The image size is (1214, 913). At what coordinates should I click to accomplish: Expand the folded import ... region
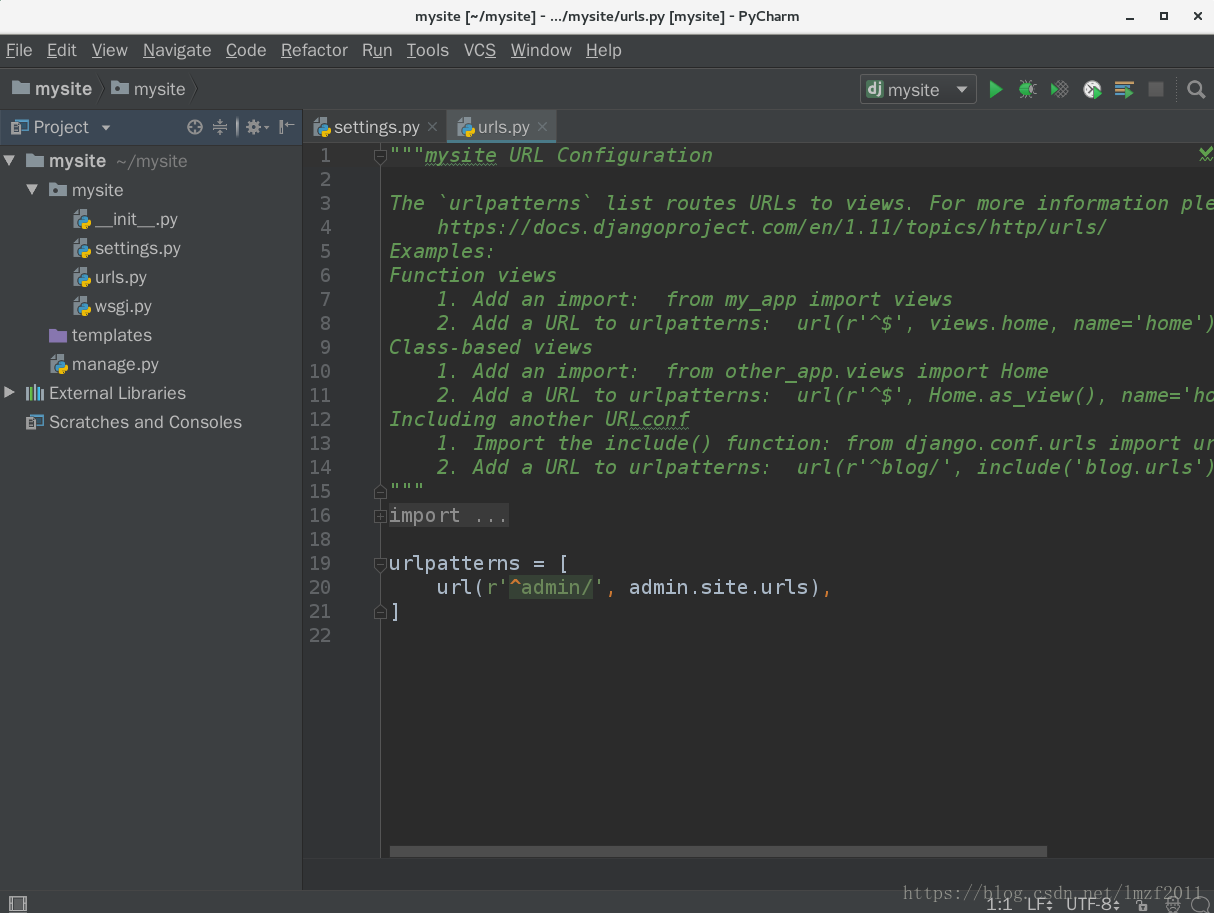click(x=380, y=516)
